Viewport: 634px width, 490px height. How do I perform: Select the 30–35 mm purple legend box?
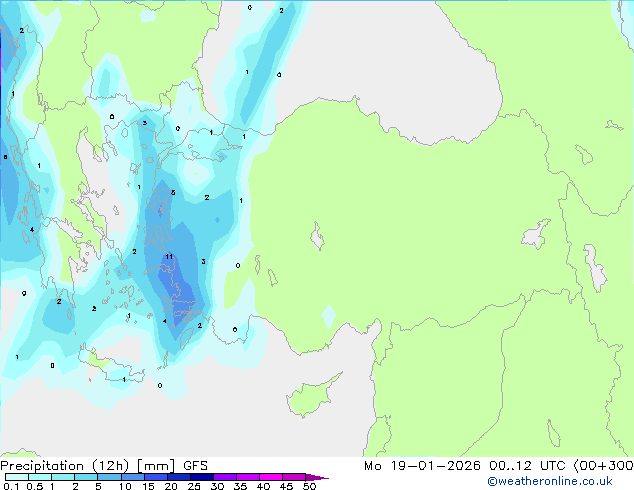[224, 477]
